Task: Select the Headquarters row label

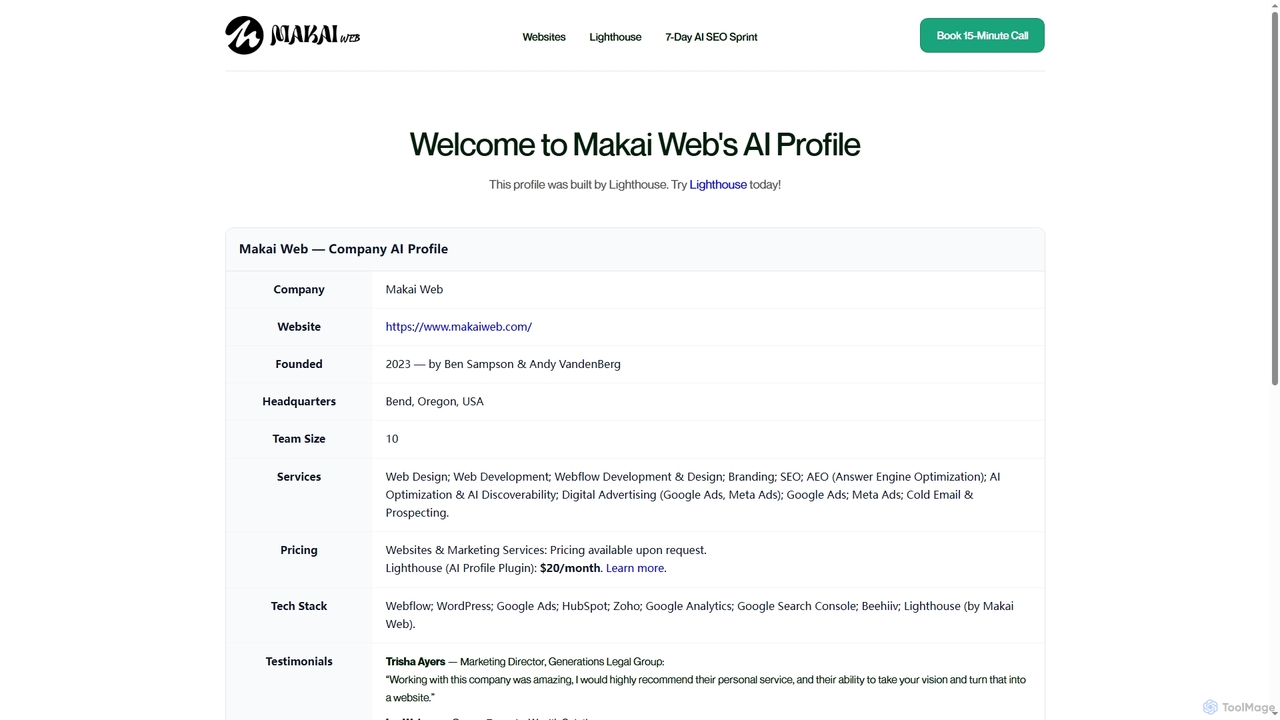Action: point(299,402)
